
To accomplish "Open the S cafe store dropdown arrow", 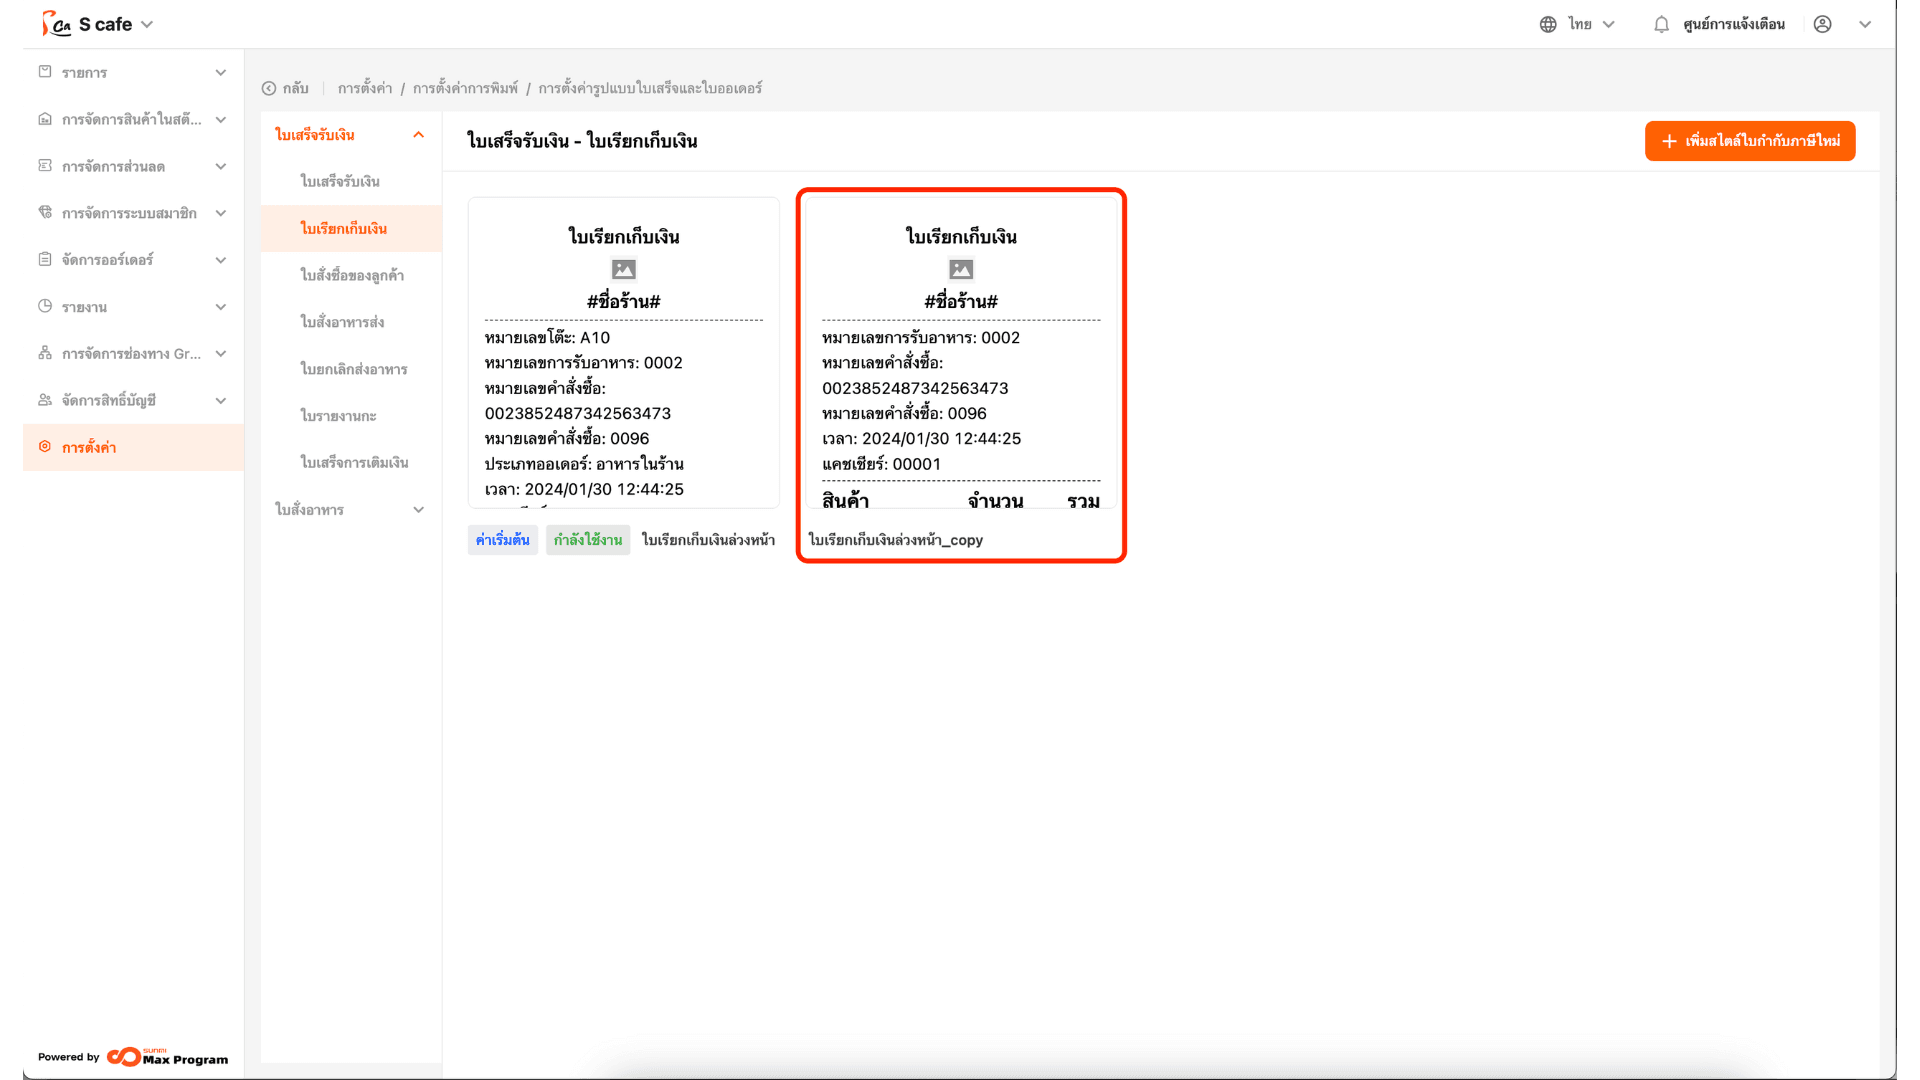I will [x=147, y=24].
